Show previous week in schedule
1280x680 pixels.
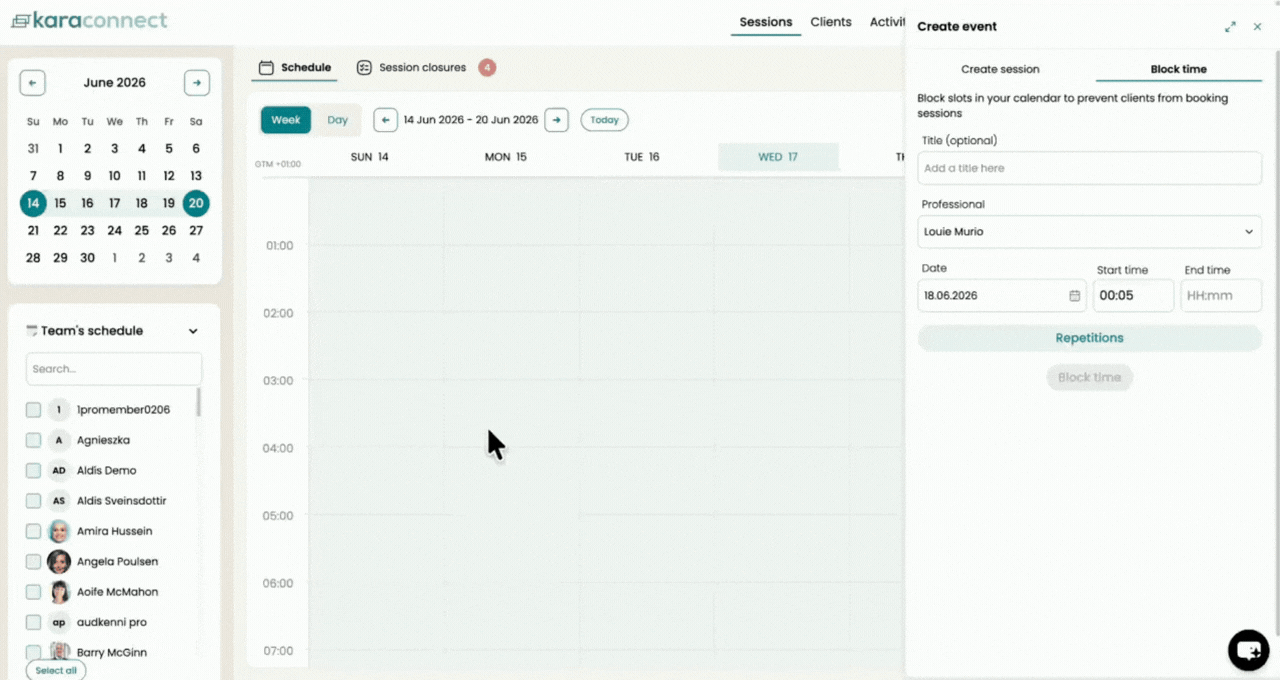coord(385,120)
